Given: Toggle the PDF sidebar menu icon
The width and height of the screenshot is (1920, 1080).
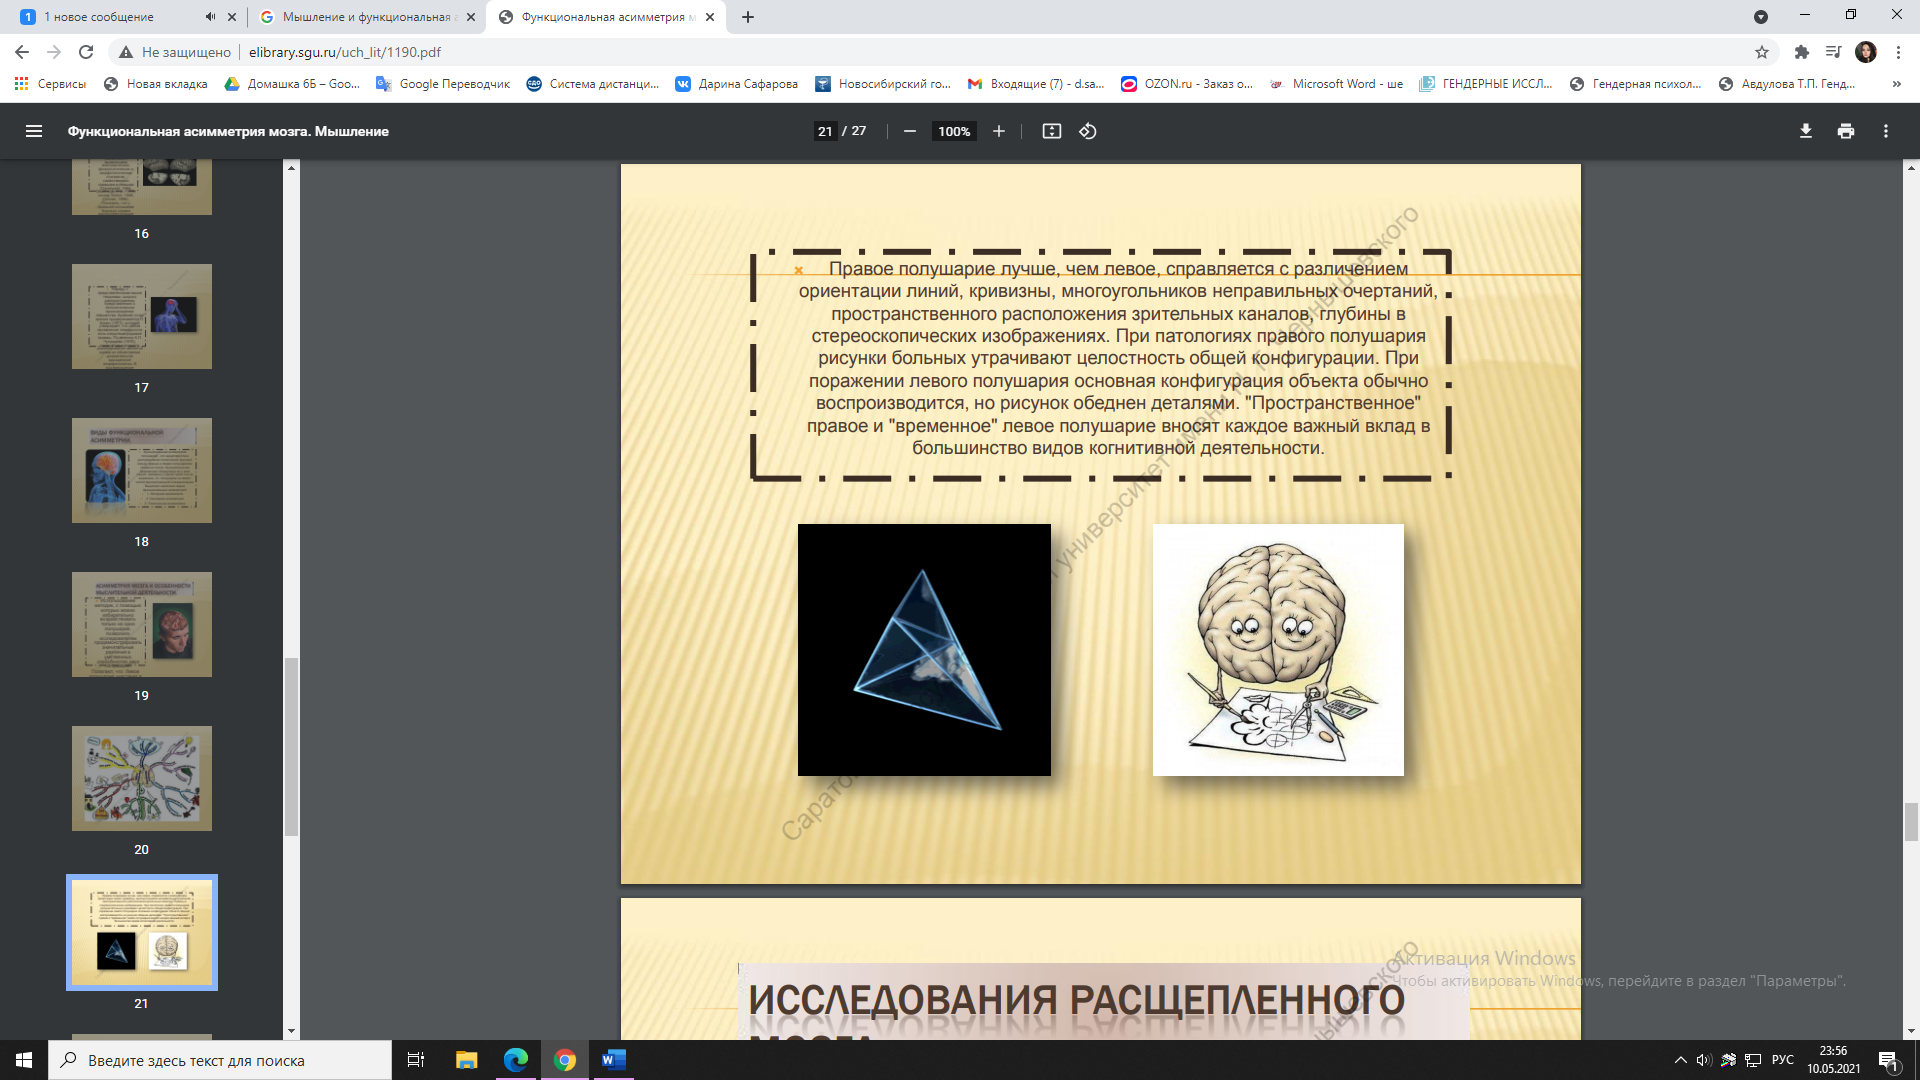Looking at the screenshot, I should point(34,131).
